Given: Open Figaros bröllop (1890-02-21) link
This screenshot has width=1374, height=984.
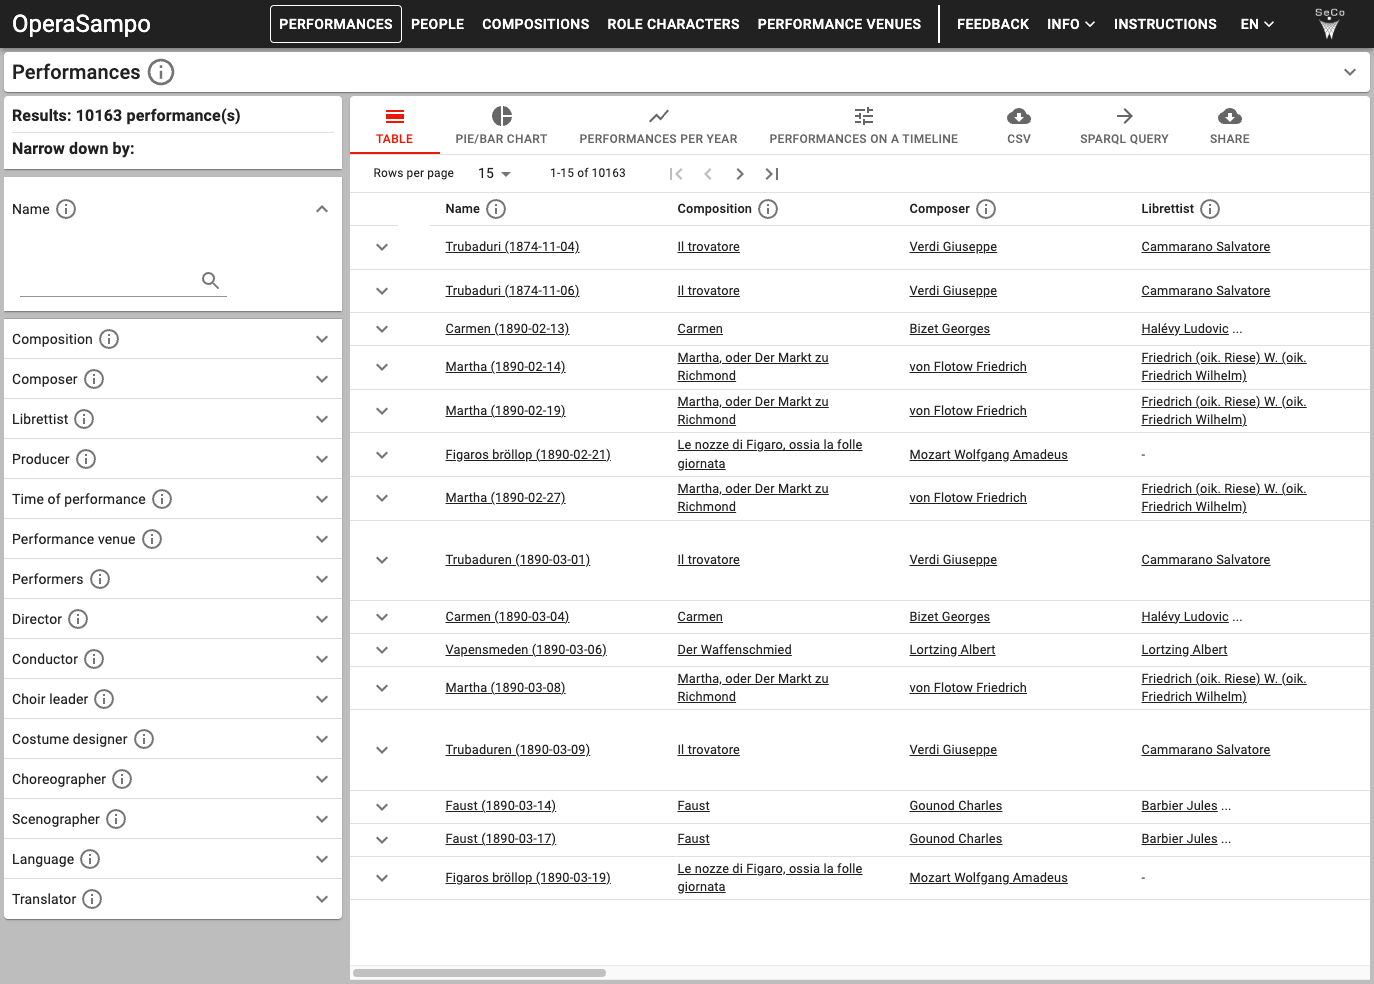Looking at the screenshot, I should 528,455.
